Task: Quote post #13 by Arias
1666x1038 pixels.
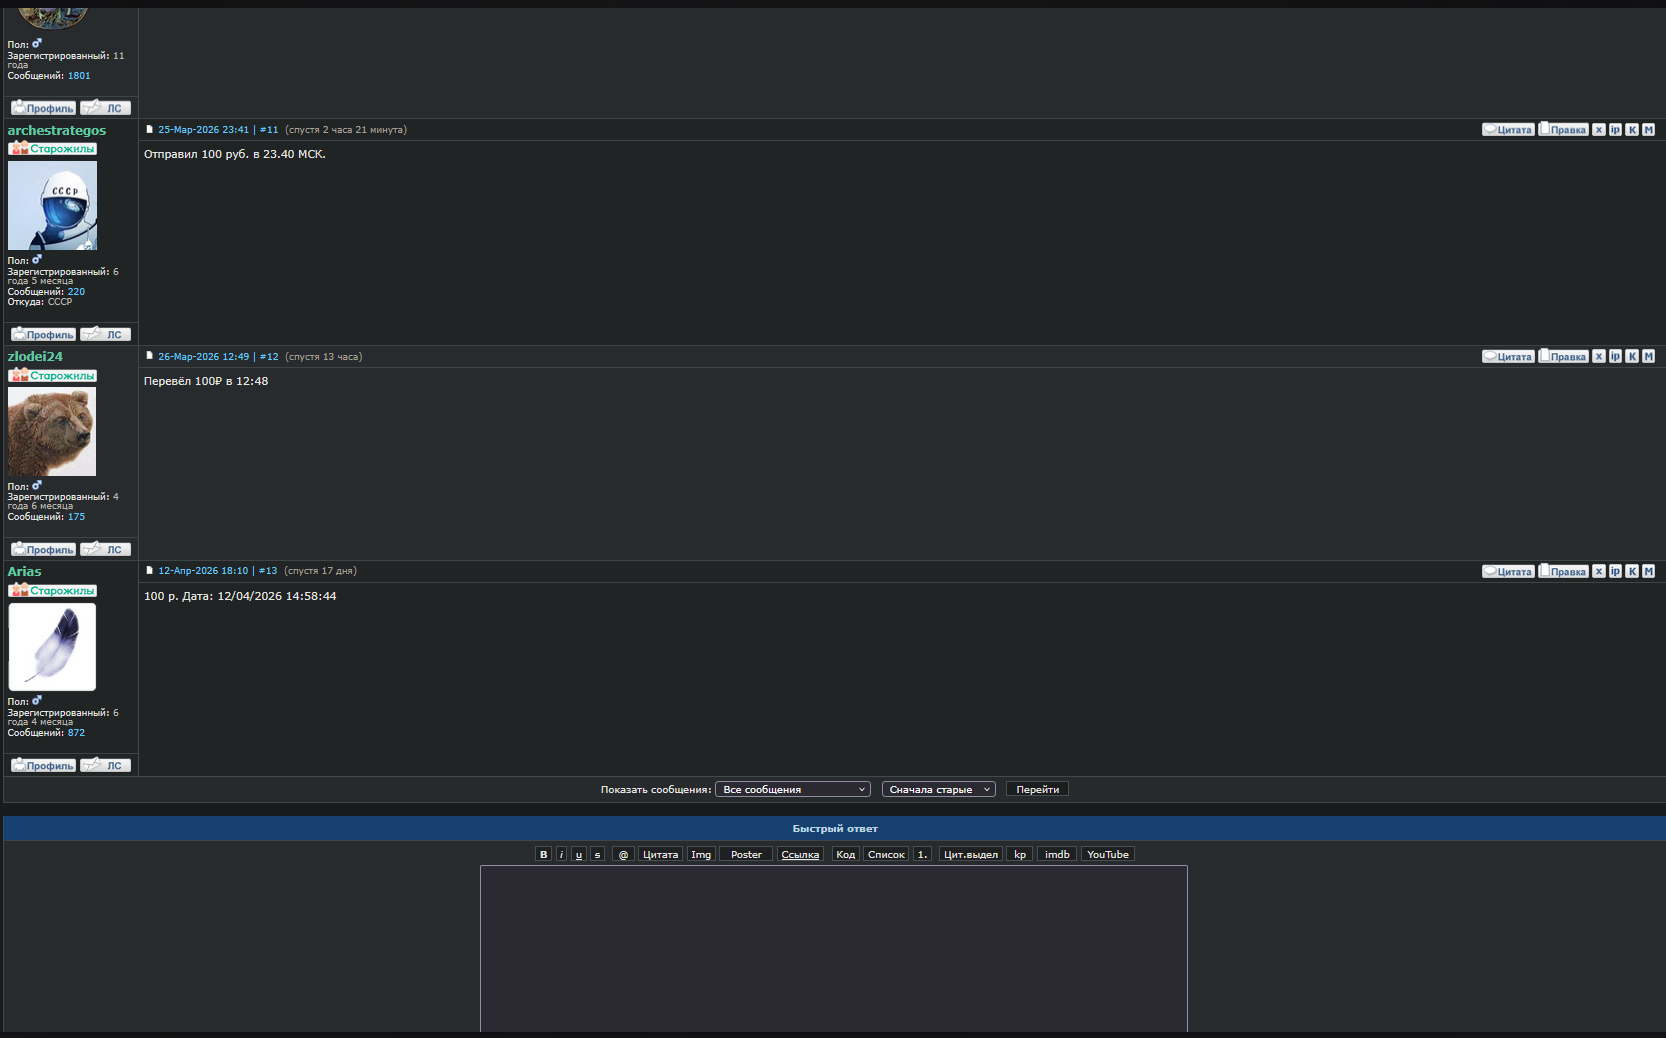Action: click(x=1508, y=572)
